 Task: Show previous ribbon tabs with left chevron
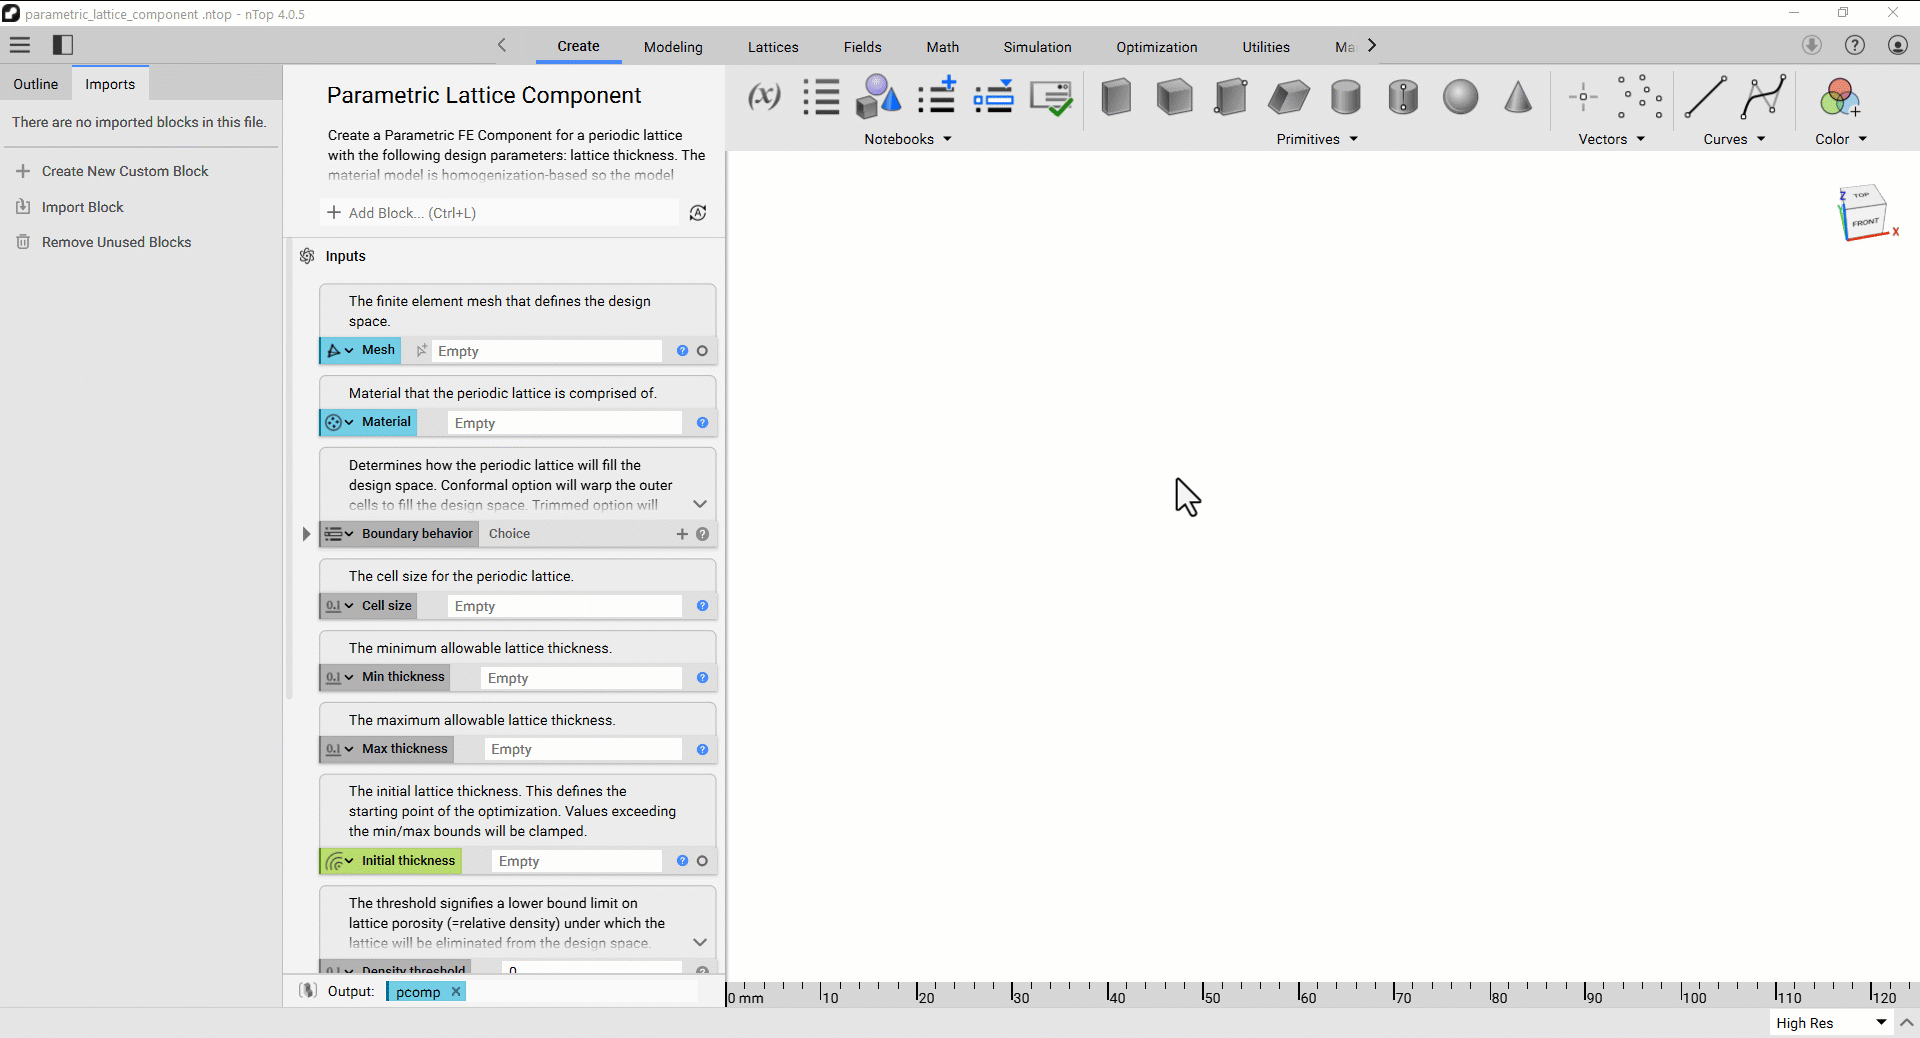click(x=502, y=45)
